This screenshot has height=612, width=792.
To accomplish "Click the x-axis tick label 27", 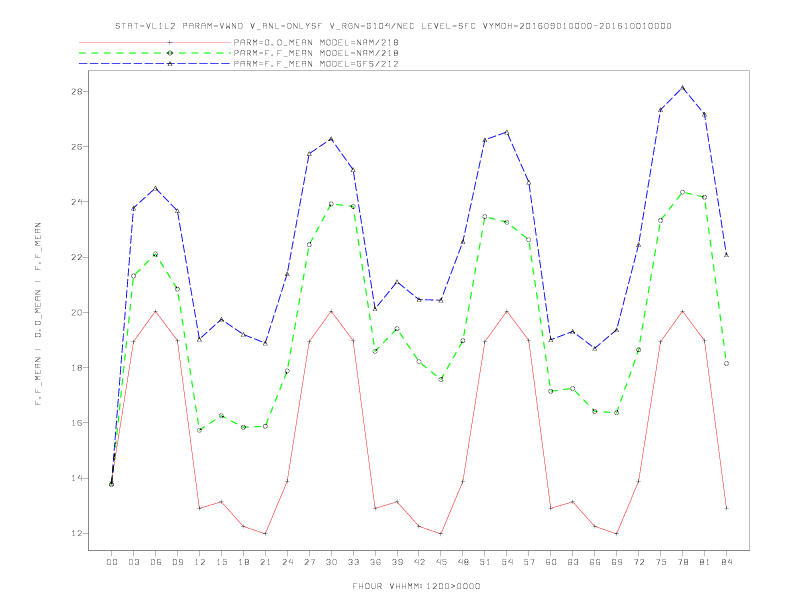I will point(310,562).
